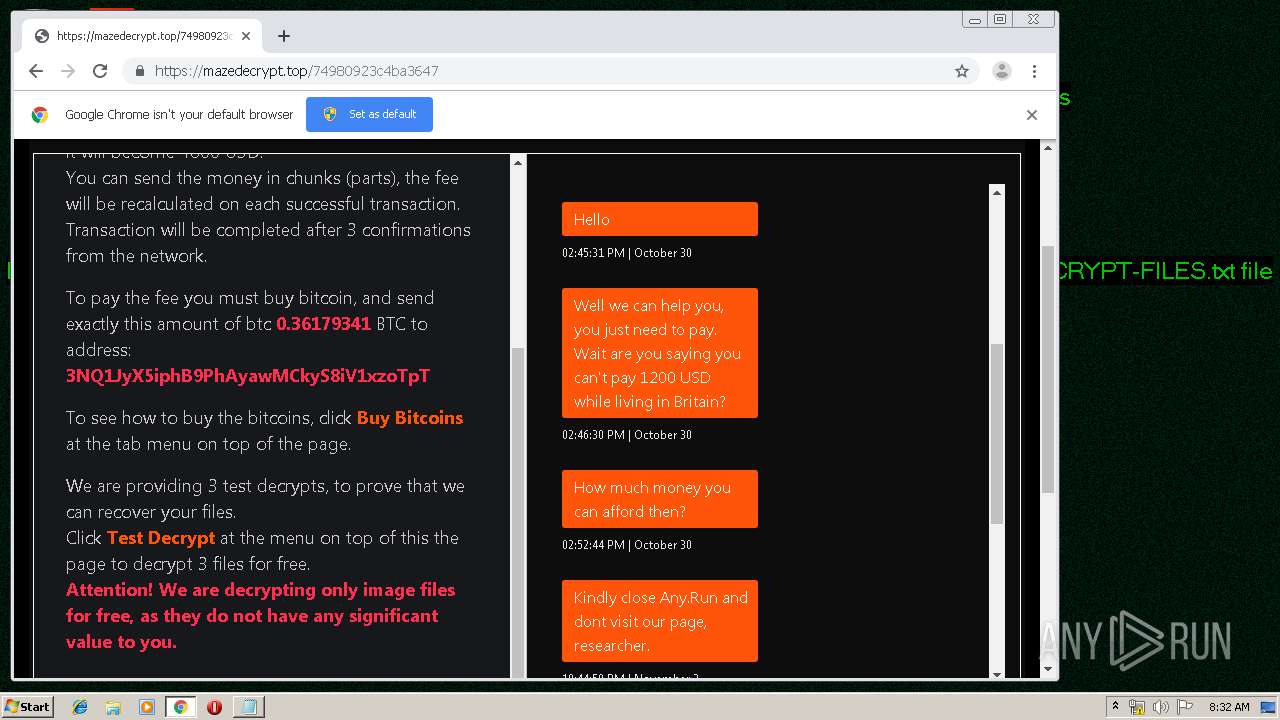Click the forward navigation arrow
This screenshot has height=720, width=1280.
[x=68, y=71]
